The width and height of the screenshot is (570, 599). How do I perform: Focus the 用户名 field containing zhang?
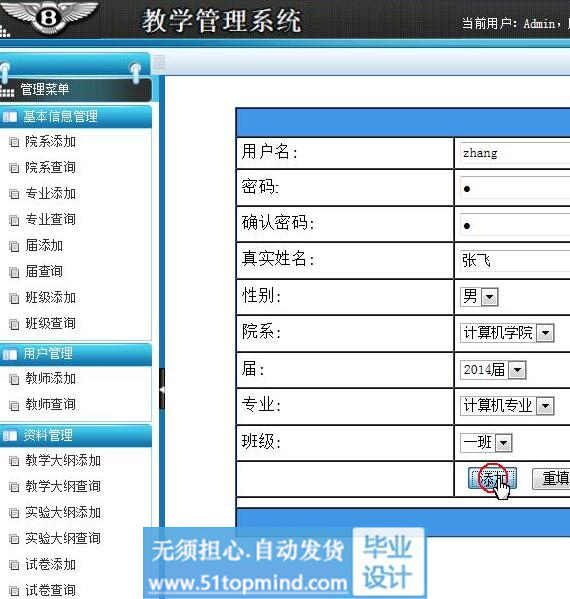(515, 153)
